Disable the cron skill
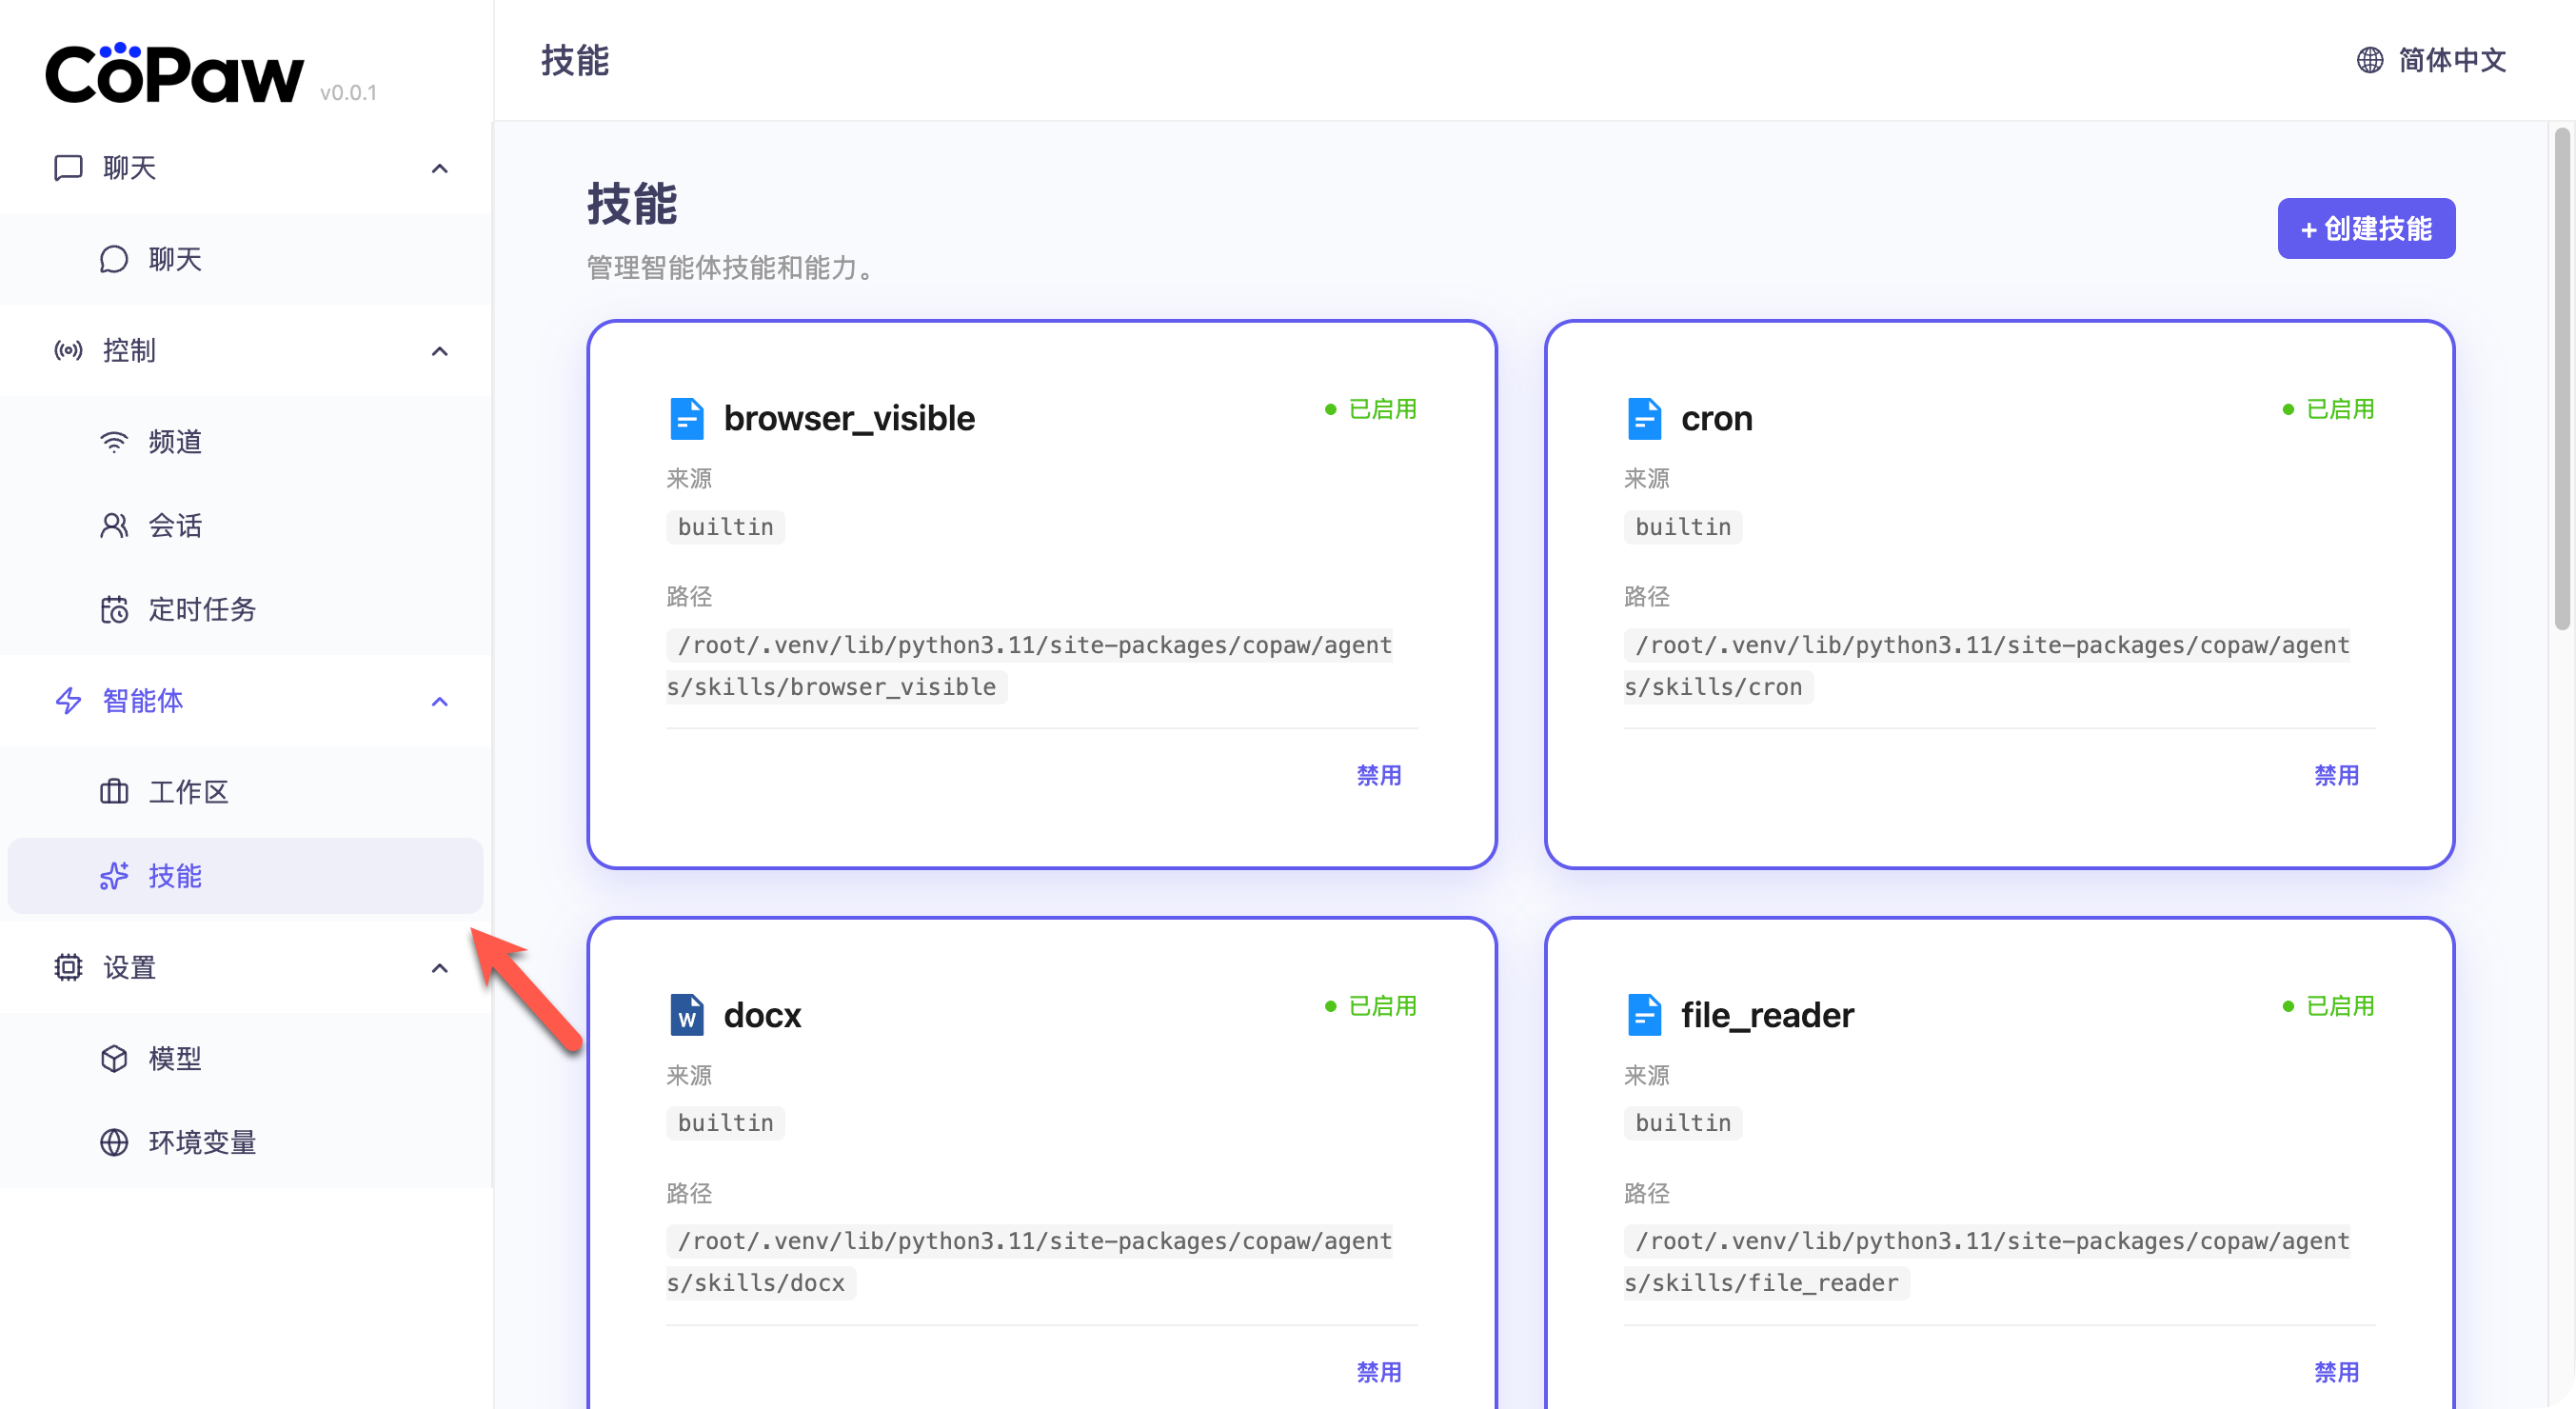This screenshot has height=1409, width=2576. tap(2335, 775)
